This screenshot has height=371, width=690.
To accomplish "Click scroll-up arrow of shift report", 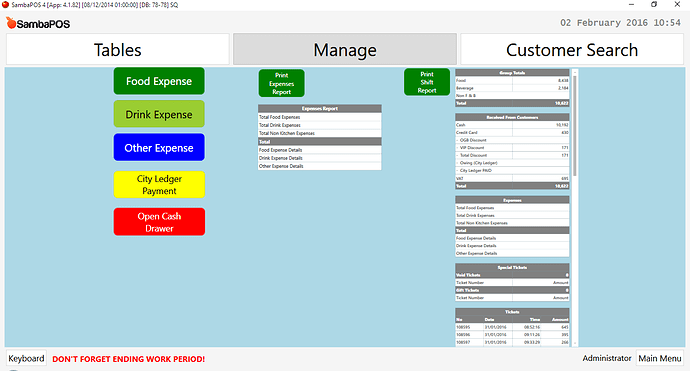I will click(x=575, y=72).
